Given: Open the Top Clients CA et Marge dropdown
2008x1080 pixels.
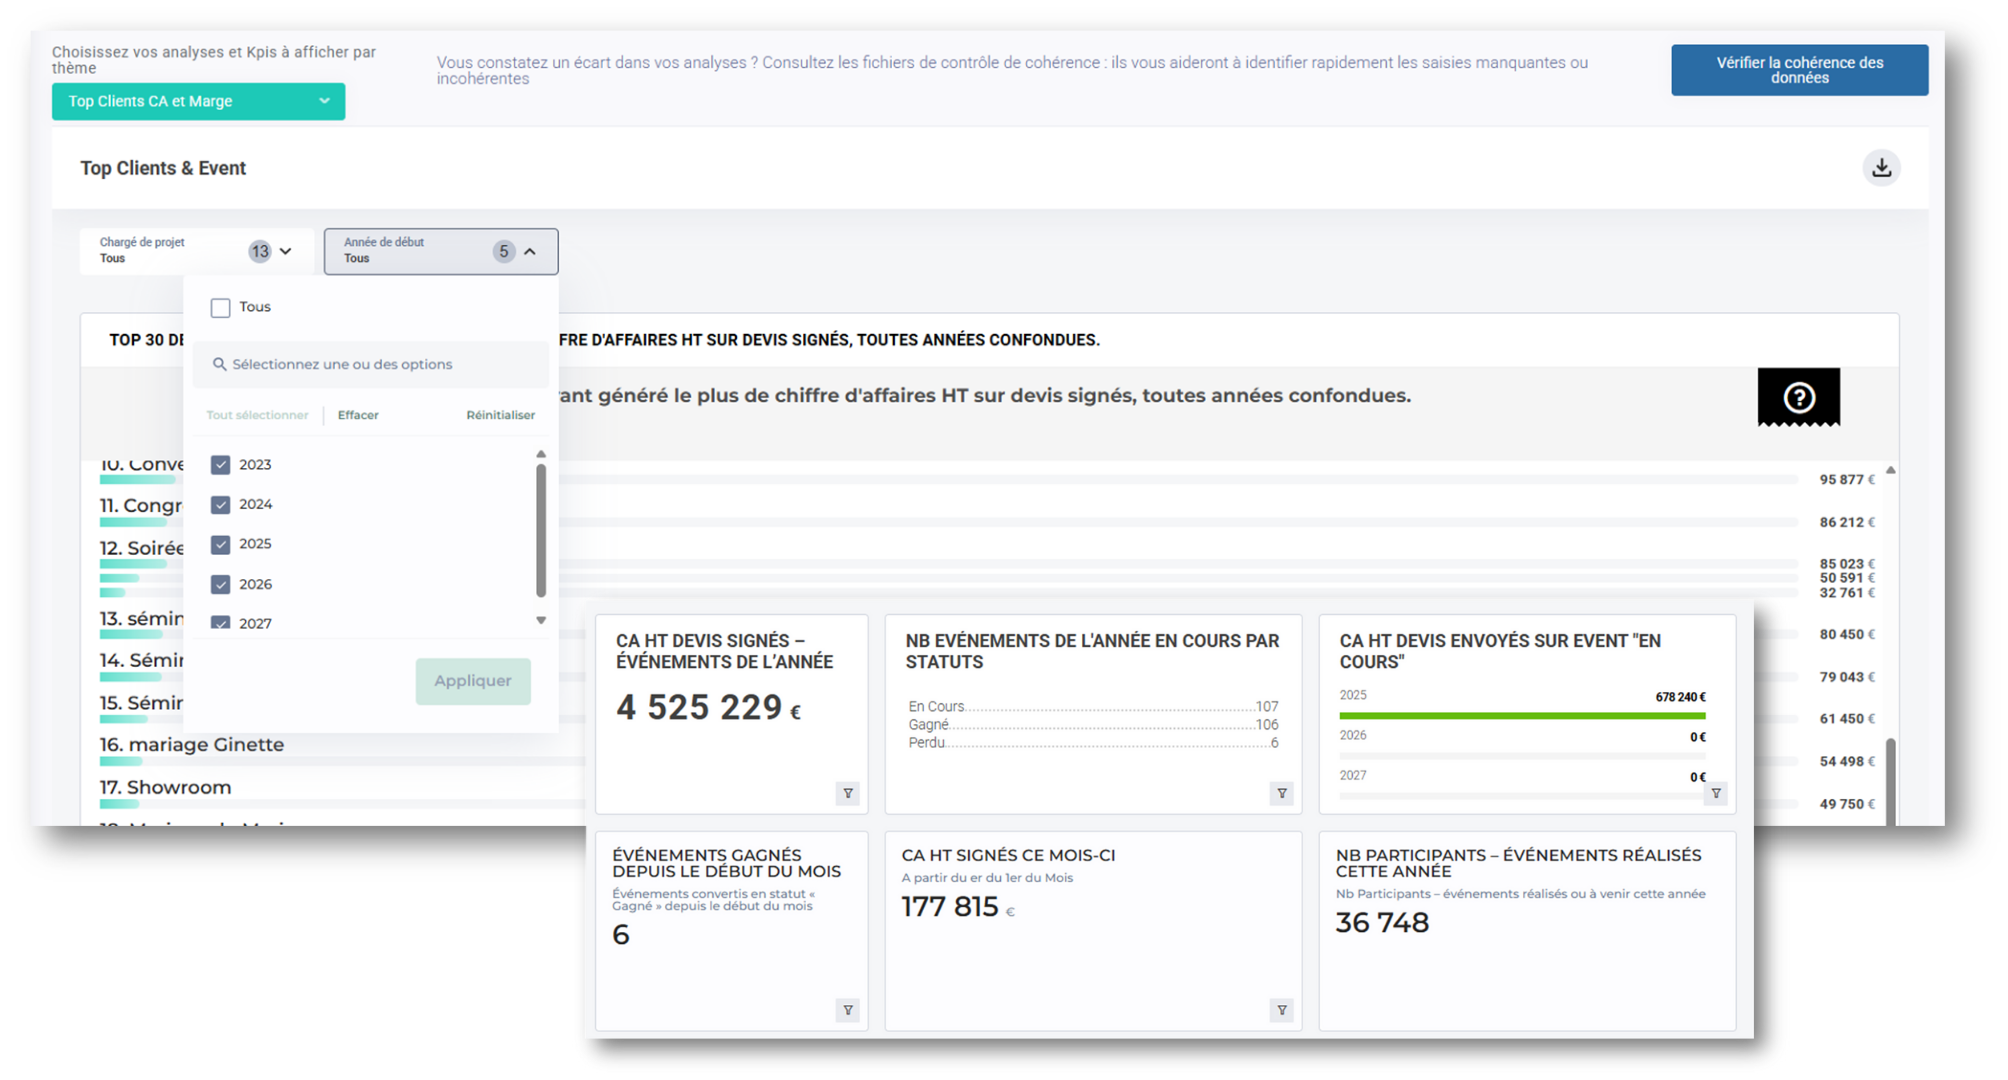Looking at the screenshot, I should pos(198,101).
